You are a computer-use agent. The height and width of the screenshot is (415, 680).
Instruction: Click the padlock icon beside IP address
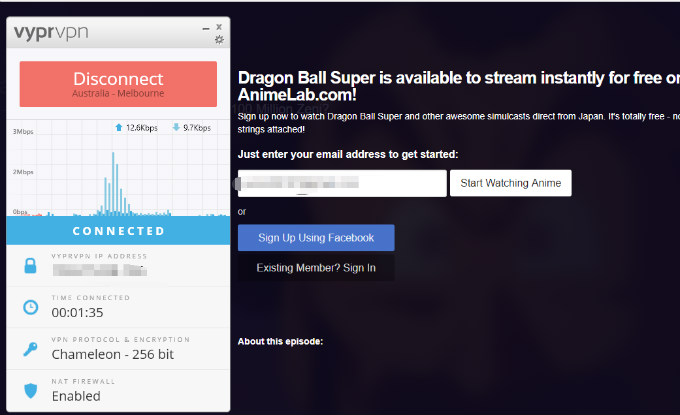[30, 265]
